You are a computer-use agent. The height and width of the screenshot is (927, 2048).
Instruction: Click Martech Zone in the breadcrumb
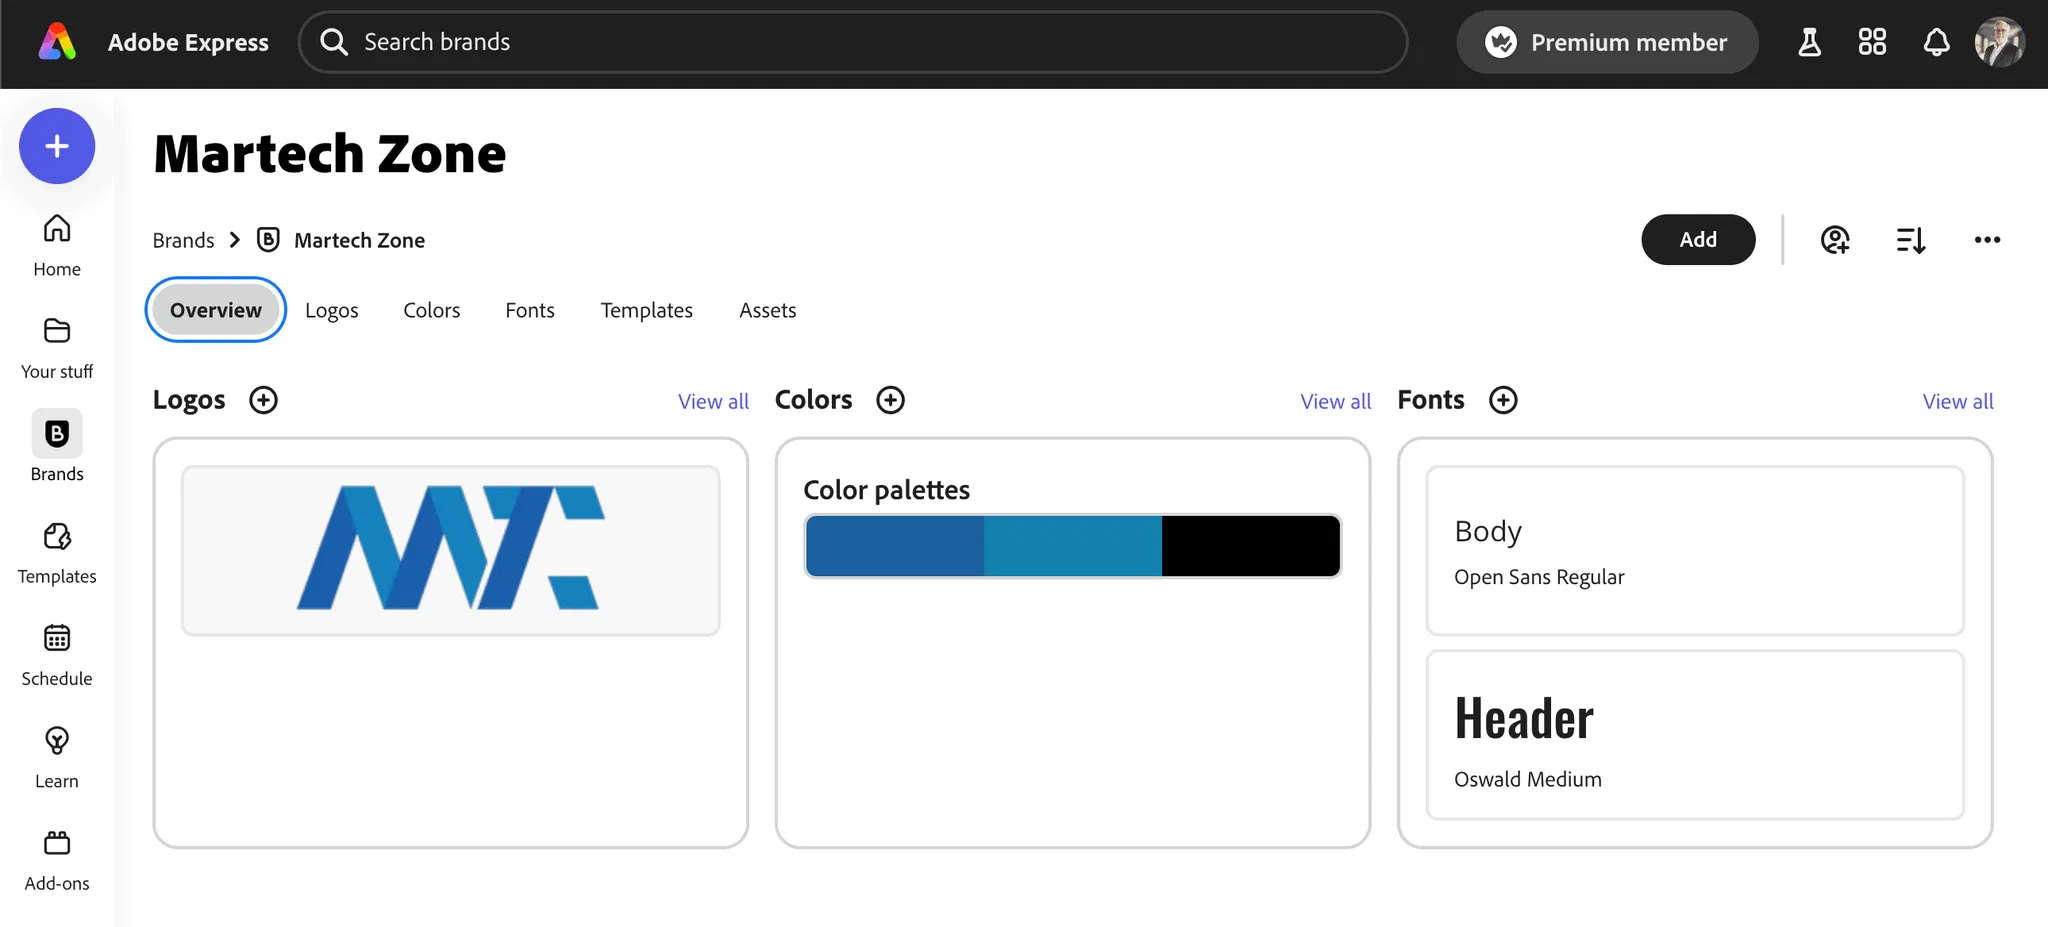359,240
